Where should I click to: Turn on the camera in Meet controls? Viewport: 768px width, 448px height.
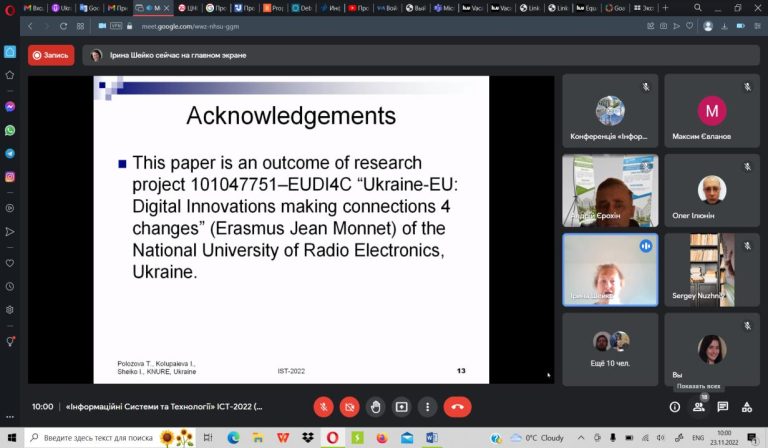(349, 407)
